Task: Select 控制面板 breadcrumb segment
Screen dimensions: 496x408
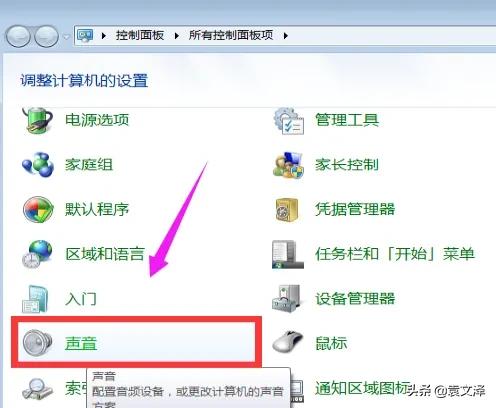Action: point(140,35)
